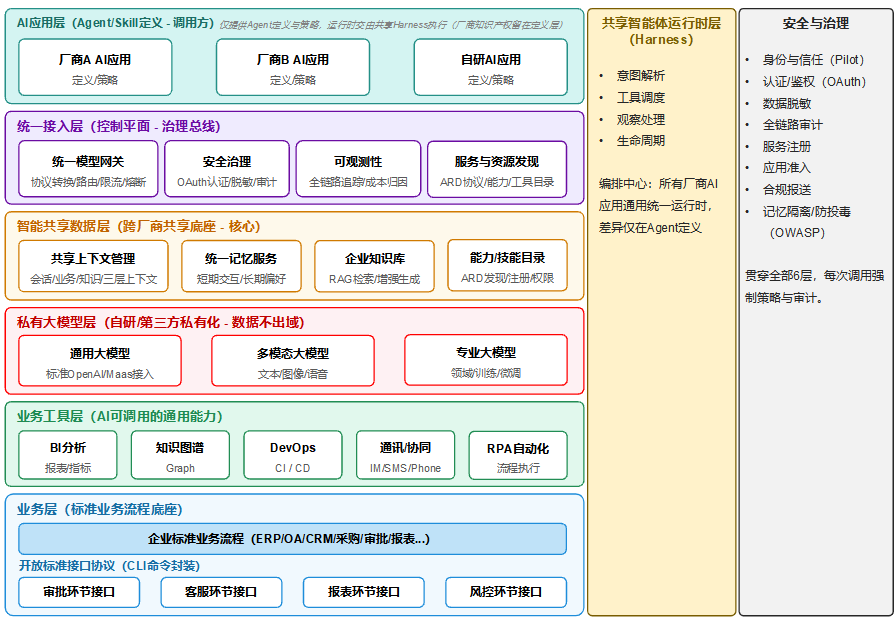Click the 认证/鉴权 (OAuth) bullet
Image resolution: width=896 pixels, height=619 pixels.
point(814,82)
